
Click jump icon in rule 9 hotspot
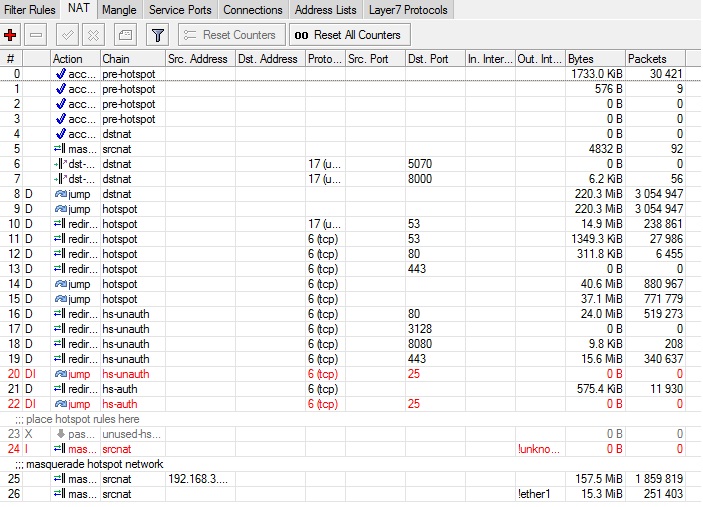(61, 209)
